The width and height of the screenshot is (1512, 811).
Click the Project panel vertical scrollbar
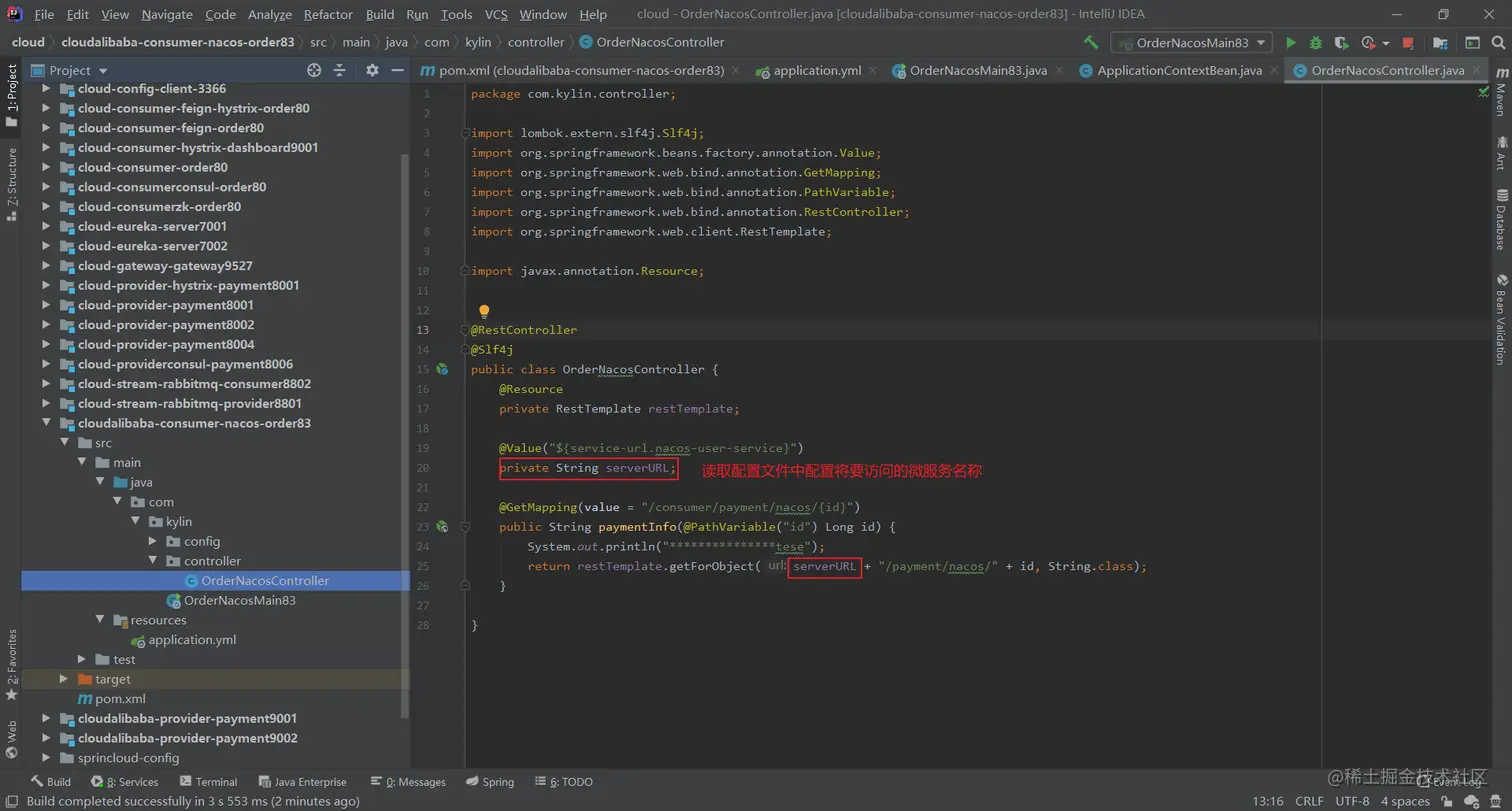405,435
